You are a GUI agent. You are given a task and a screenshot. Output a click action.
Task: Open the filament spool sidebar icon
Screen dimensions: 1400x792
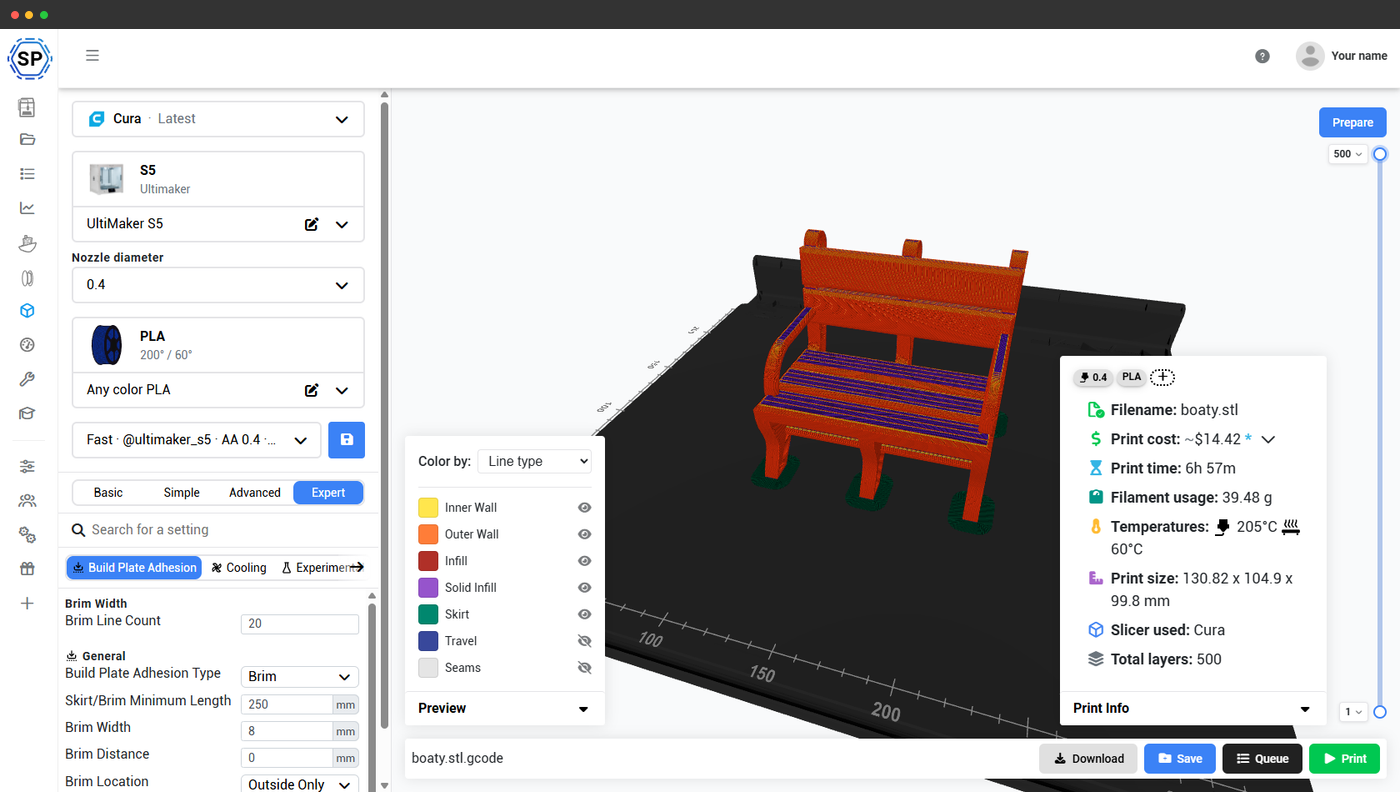point(27,277)
